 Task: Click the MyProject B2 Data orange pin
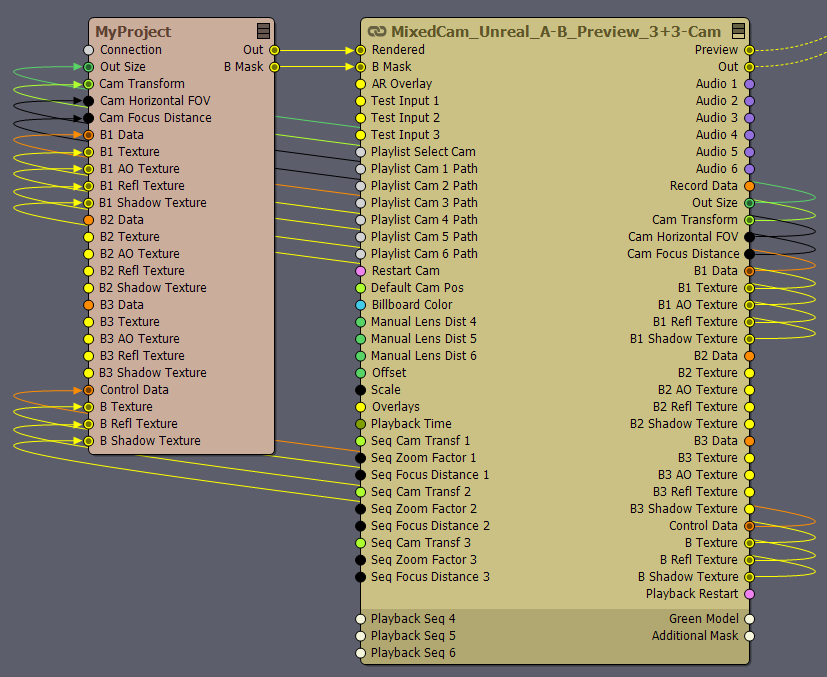click(x=89, y=220)
